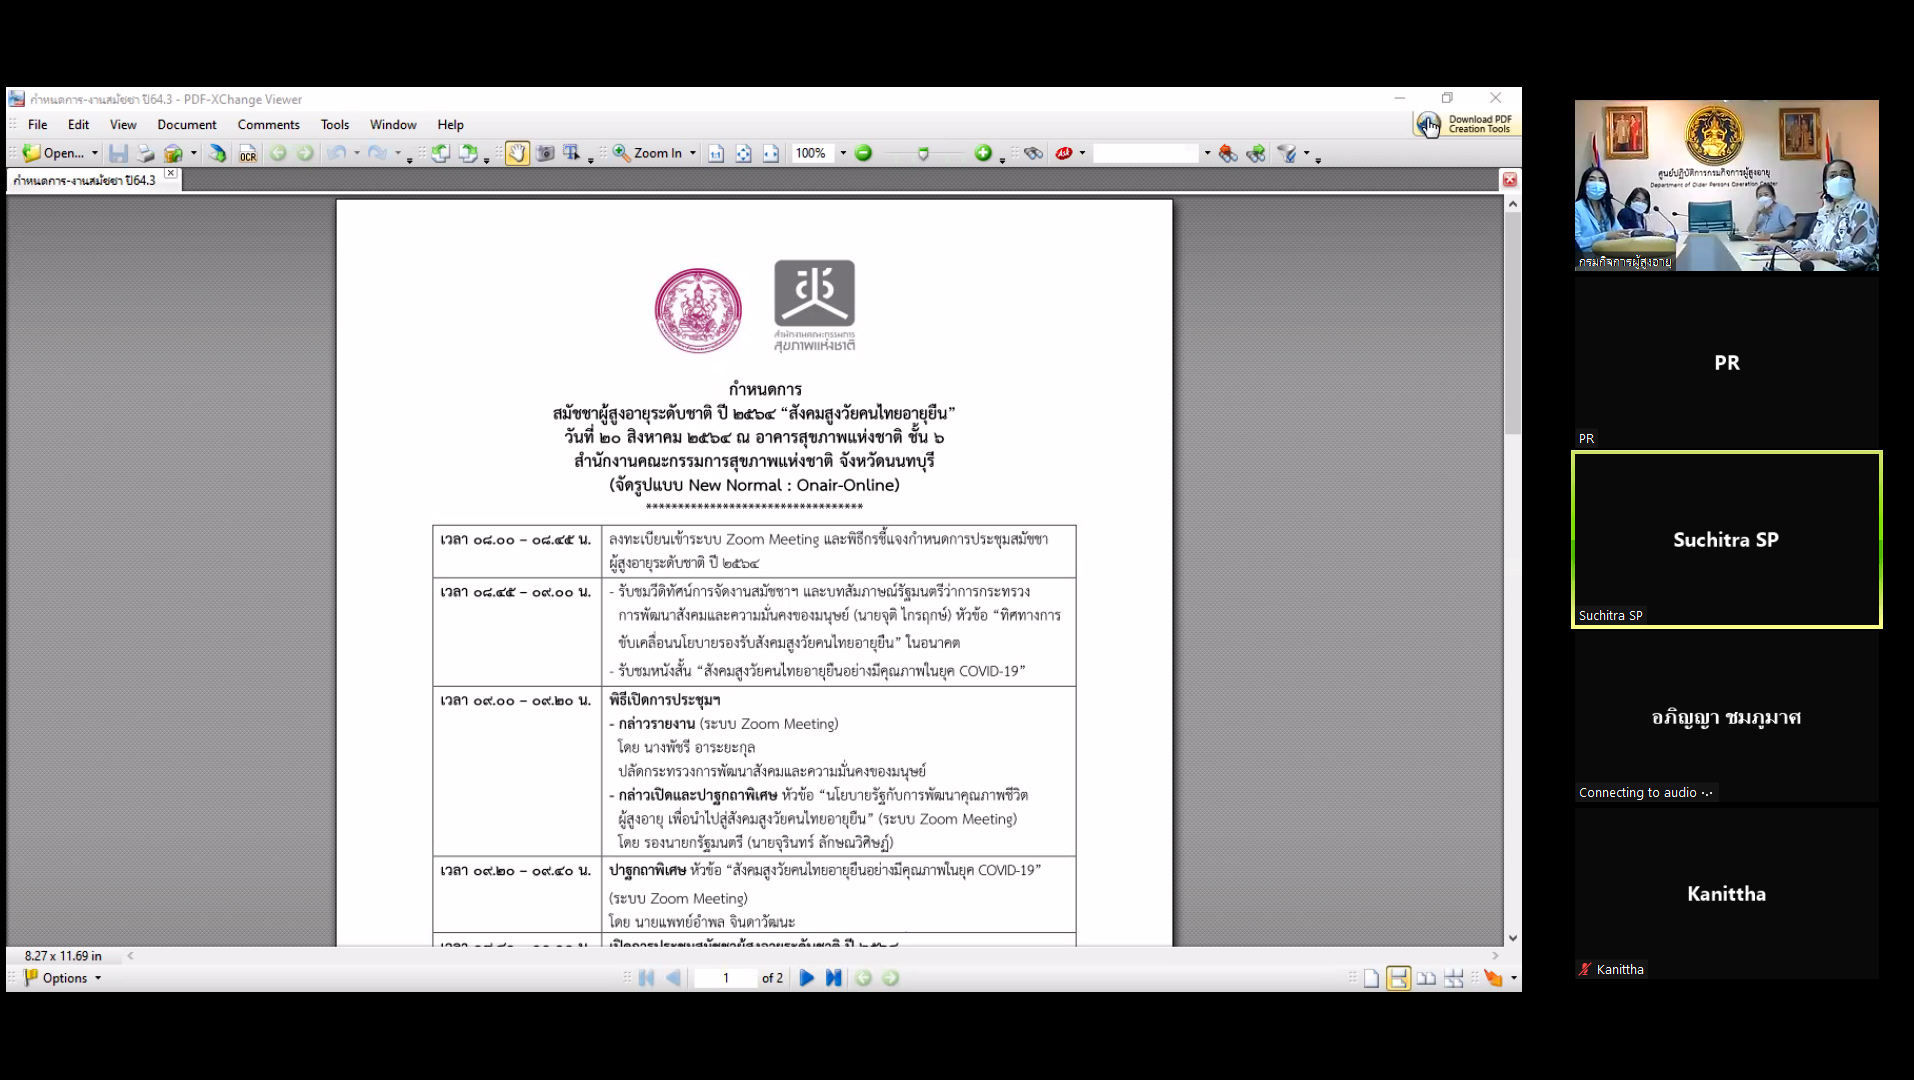This screenshot has height=1080, width=1914.
Task: Click the Print icon
Action: click(146, 153)
